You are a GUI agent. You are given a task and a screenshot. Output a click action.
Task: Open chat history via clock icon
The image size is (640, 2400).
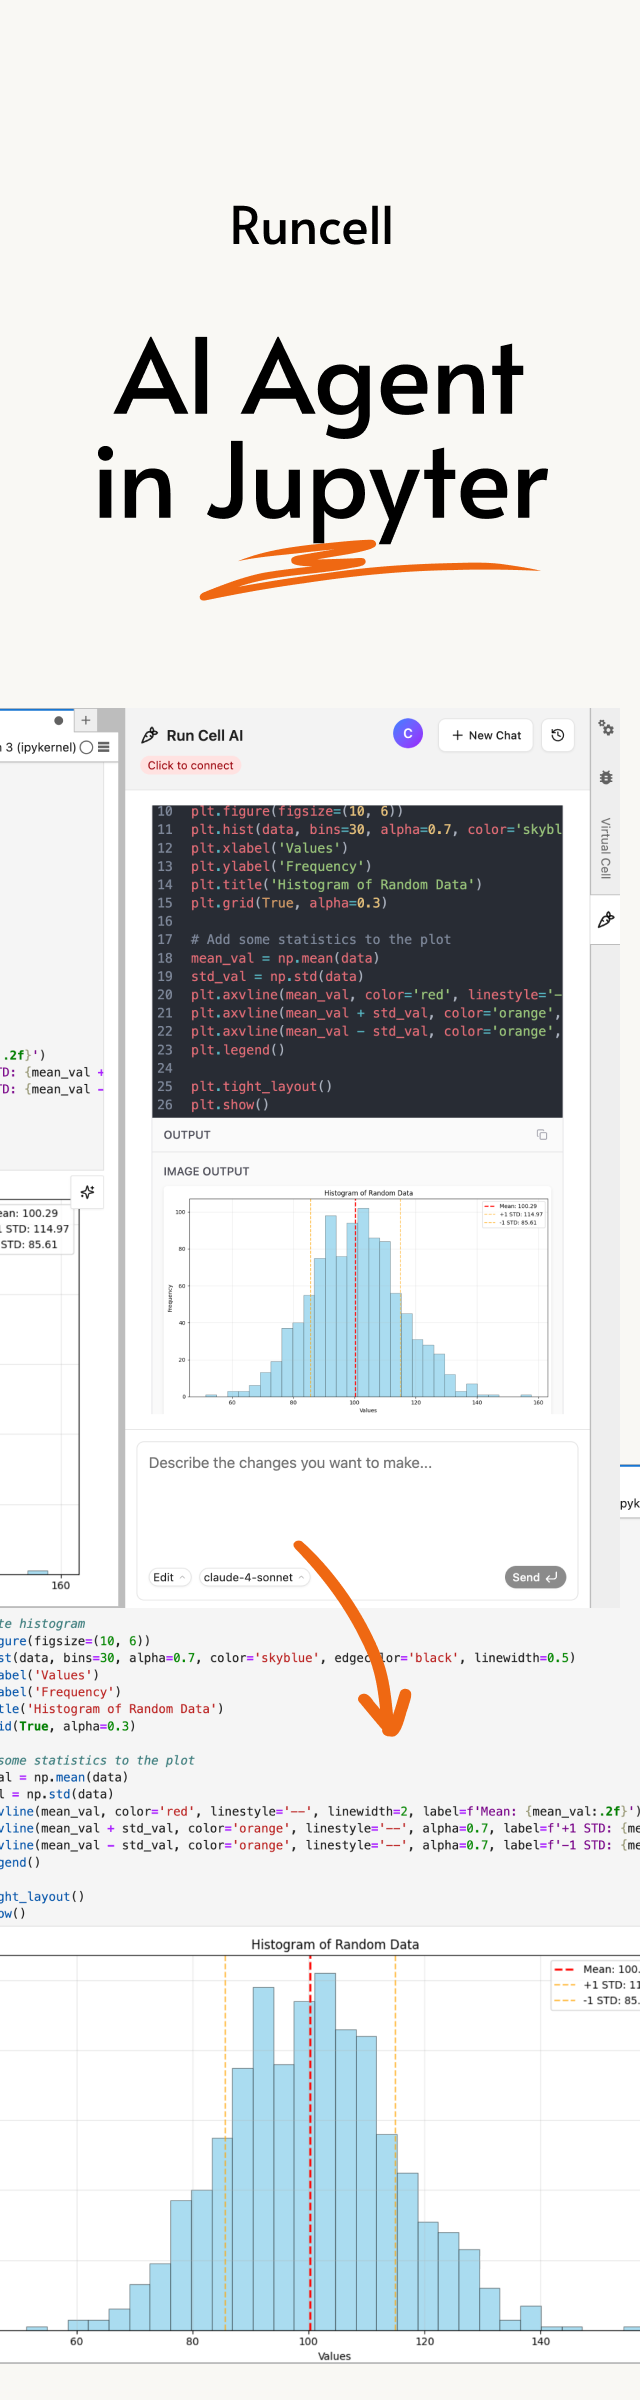pos(557,735)
